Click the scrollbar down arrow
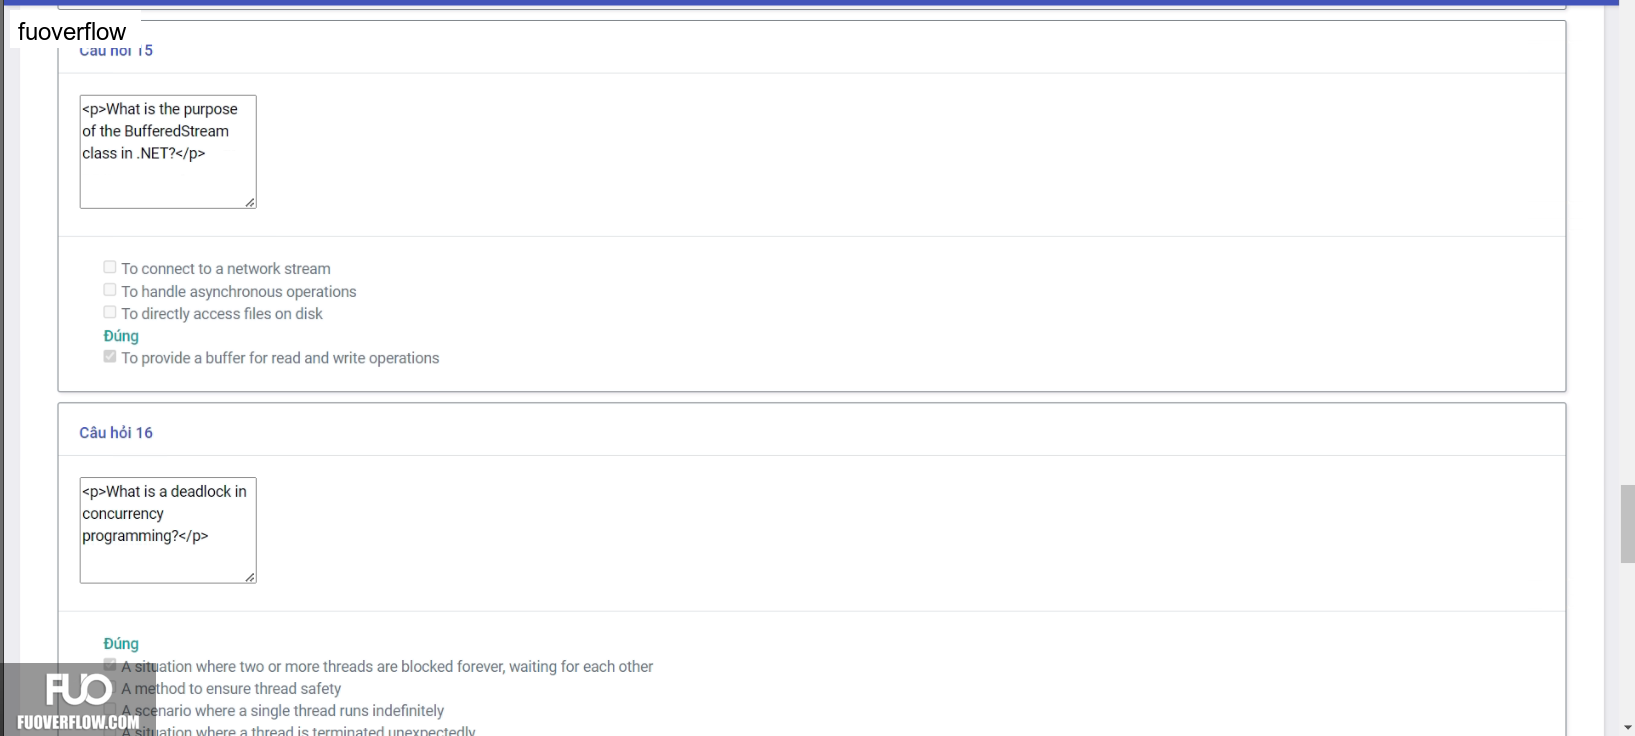Viewport: 1635px width, 736px height. click(x=1627, y=728)
